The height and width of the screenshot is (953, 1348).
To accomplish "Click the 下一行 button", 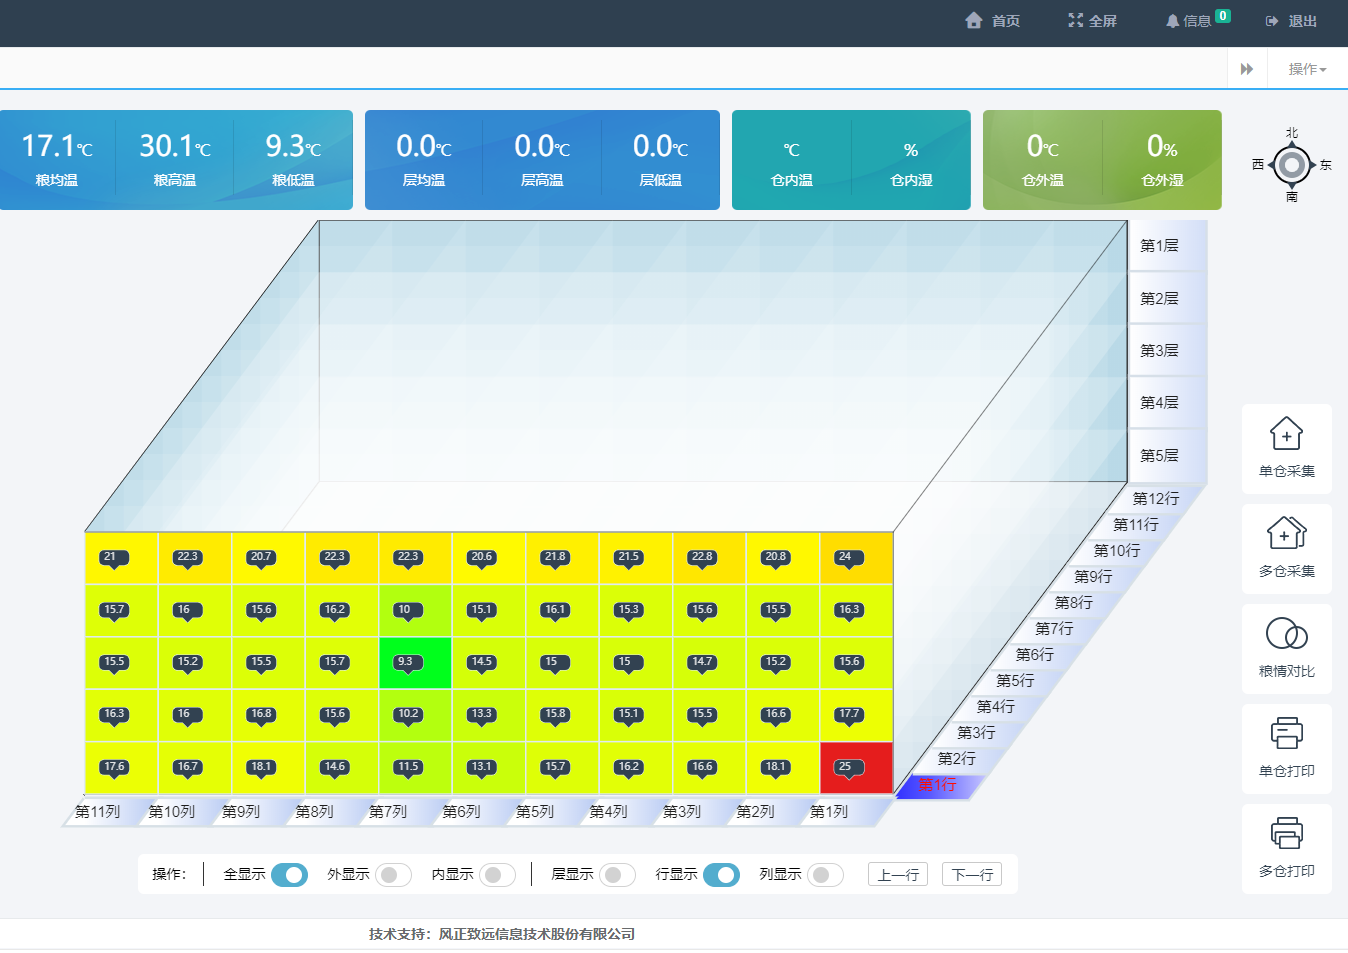I will [971, 875].
